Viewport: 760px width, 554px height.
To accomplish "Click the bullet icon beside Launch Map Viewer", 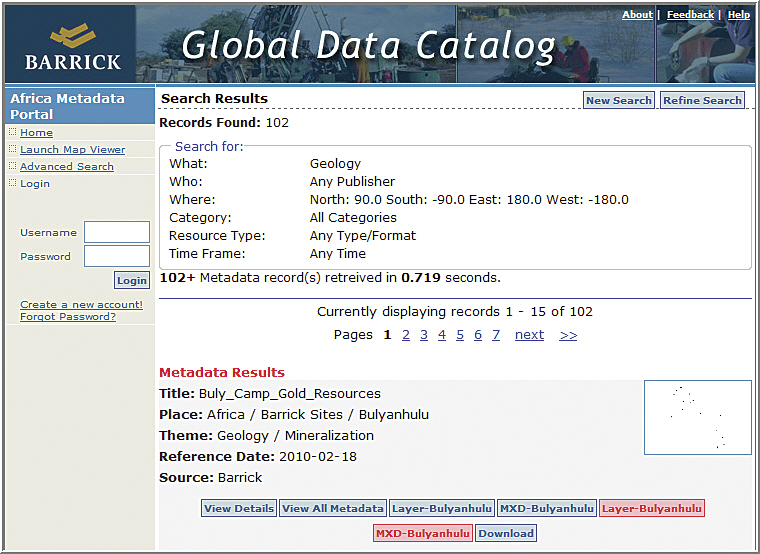I will click(13, 149).
